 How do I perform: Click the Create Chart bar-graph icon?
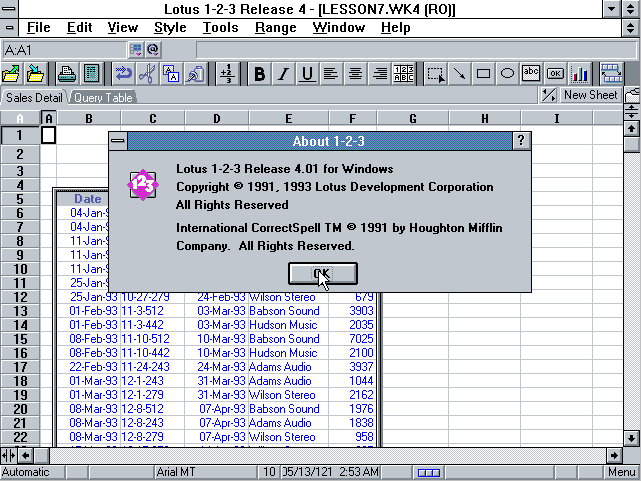580,74
